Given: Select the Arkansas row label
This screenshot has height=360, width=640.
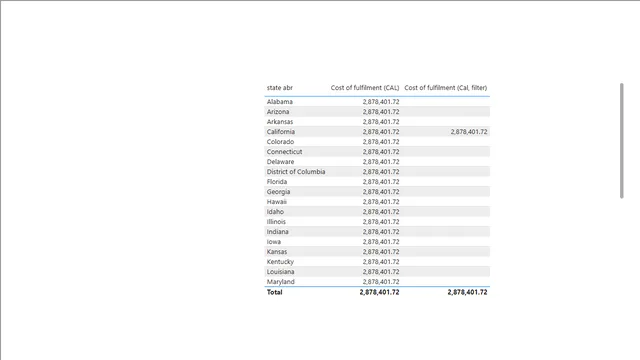Looking at the screenshot, I should point(280,122).
